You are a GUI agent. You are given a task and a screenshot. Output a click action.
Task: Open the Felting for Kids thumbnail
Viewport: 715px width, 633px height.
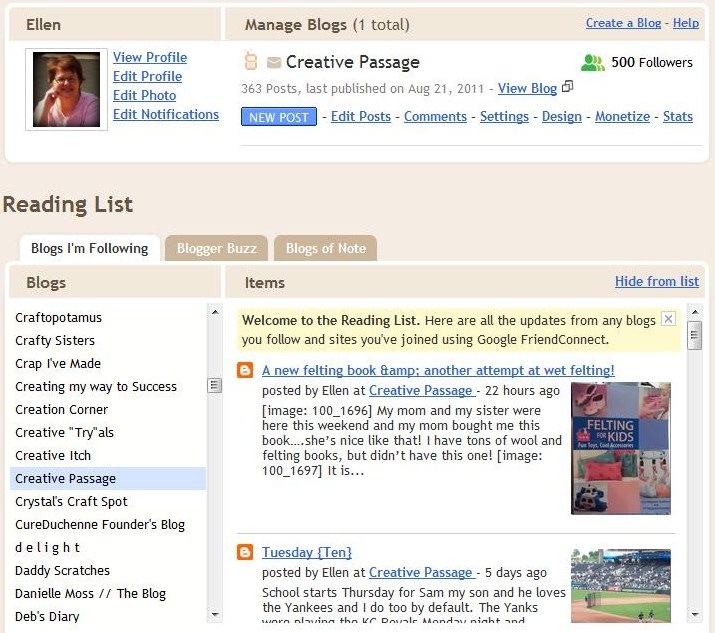click(621, 448)
